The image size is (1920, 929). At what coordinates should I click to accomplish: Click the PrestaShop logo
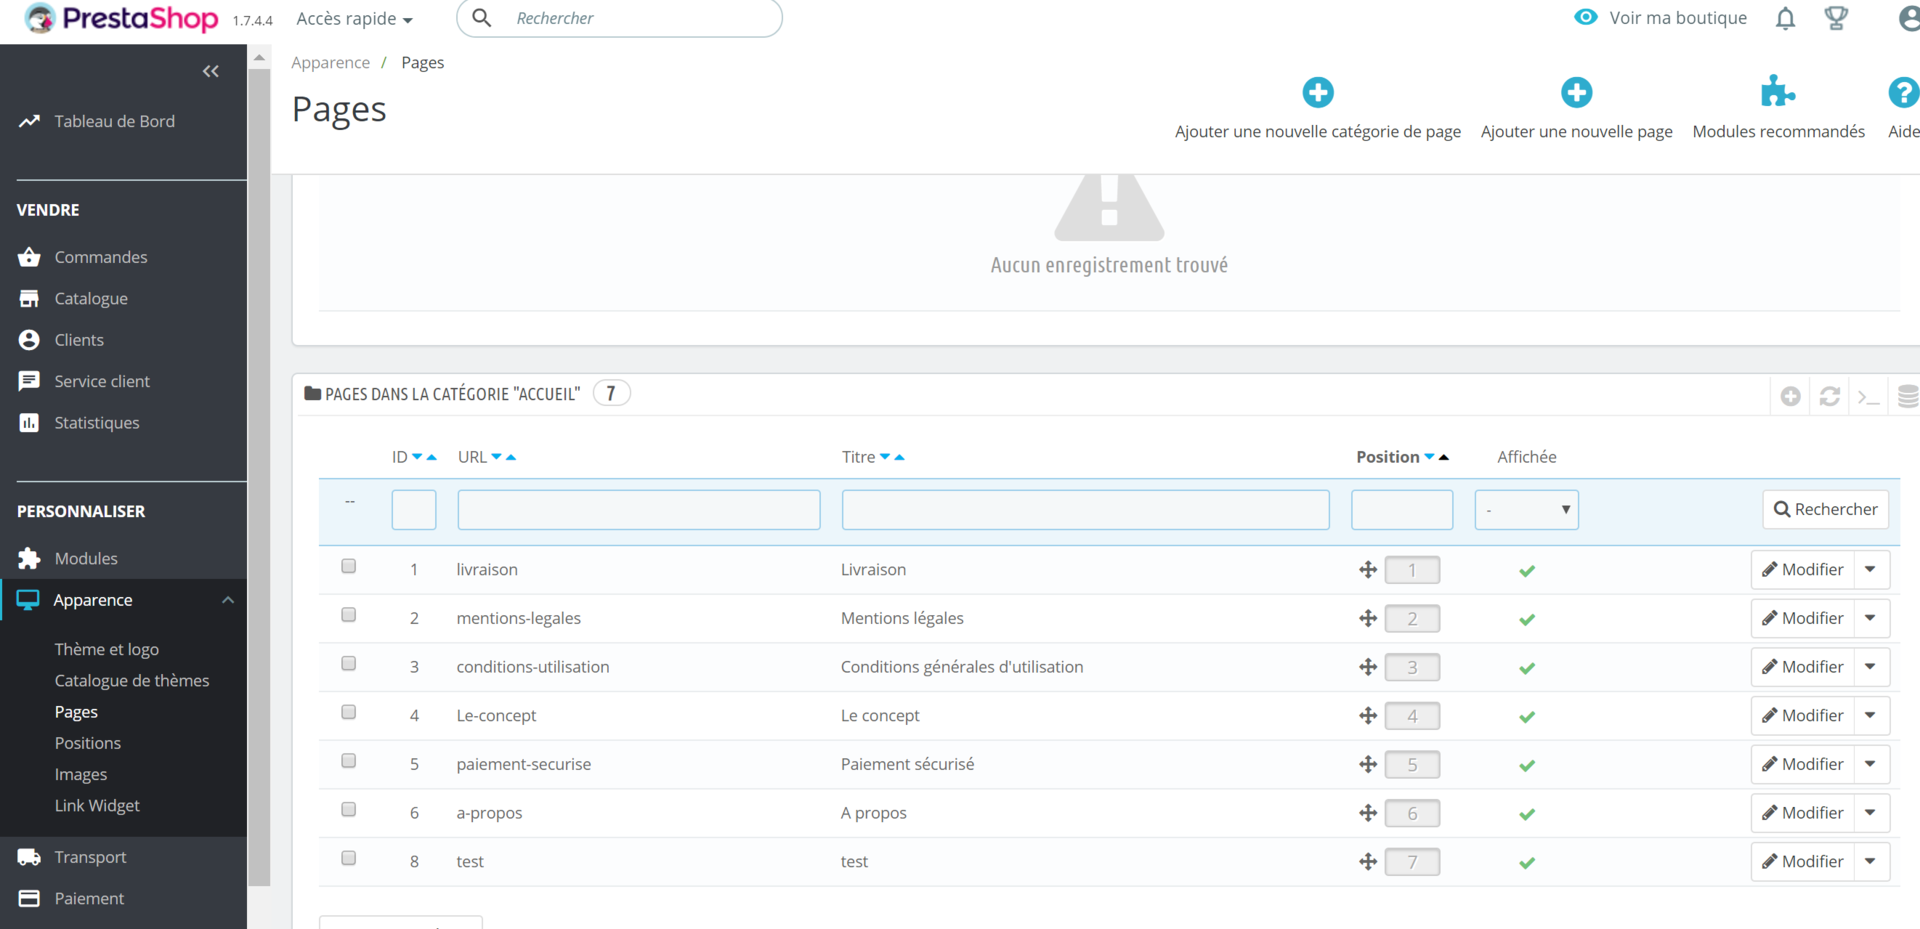(121, 18)
